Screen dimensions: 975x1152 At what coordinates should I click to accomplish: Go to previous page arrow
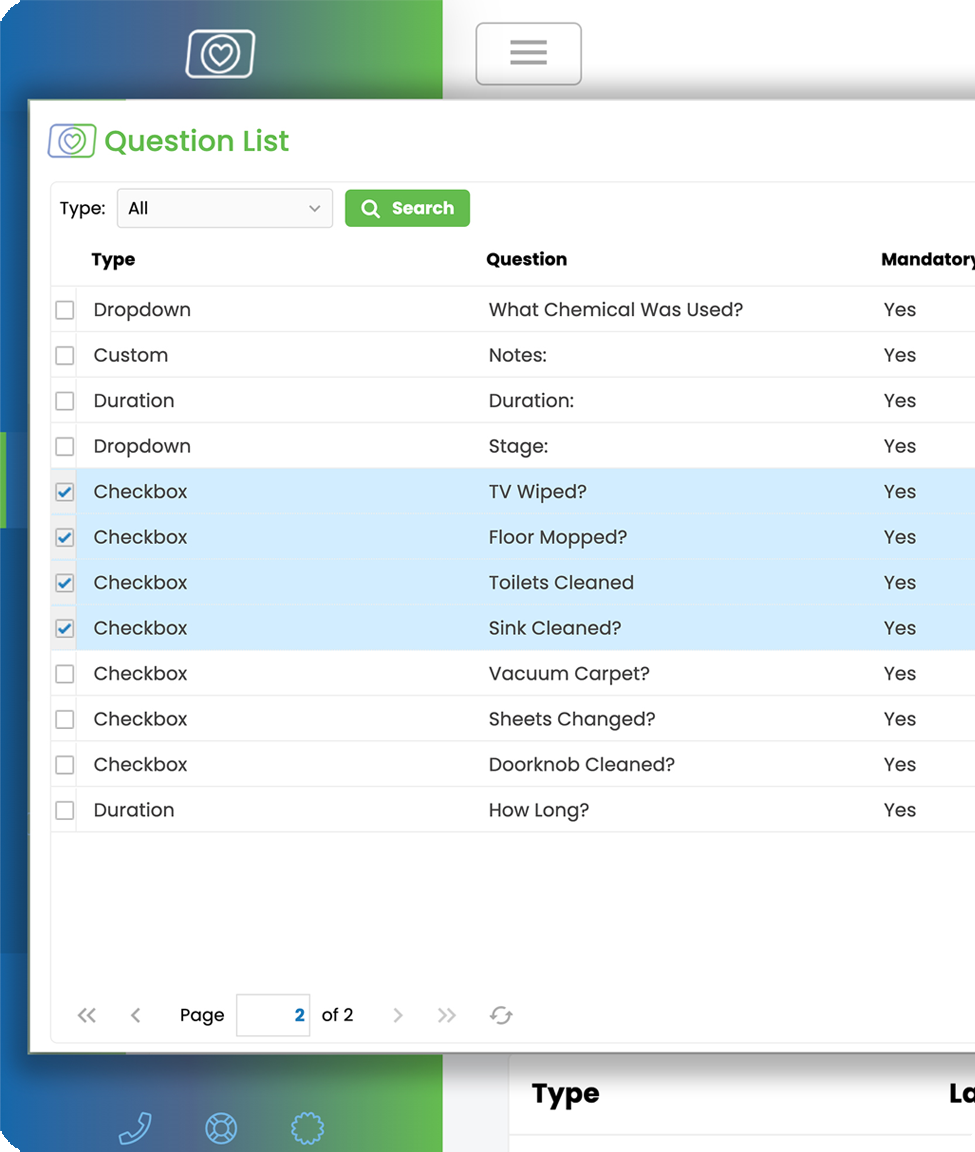click(x=135, y=1015)
